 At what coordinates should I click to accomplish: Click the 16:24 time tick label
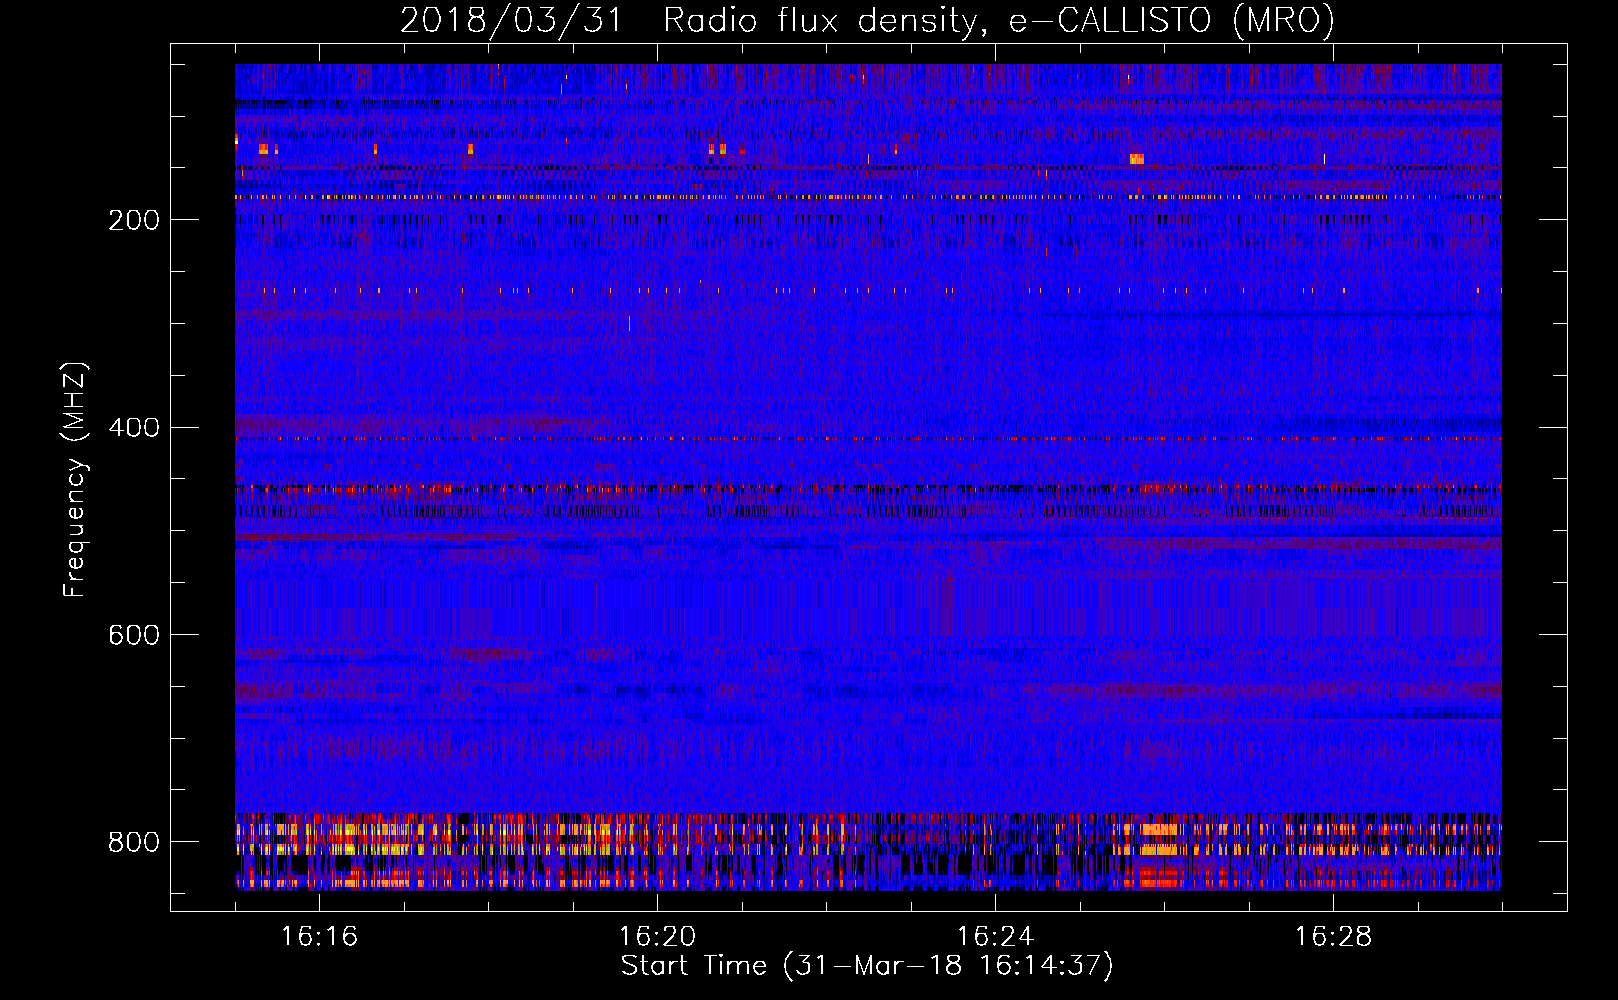click(x=995, y=936)
